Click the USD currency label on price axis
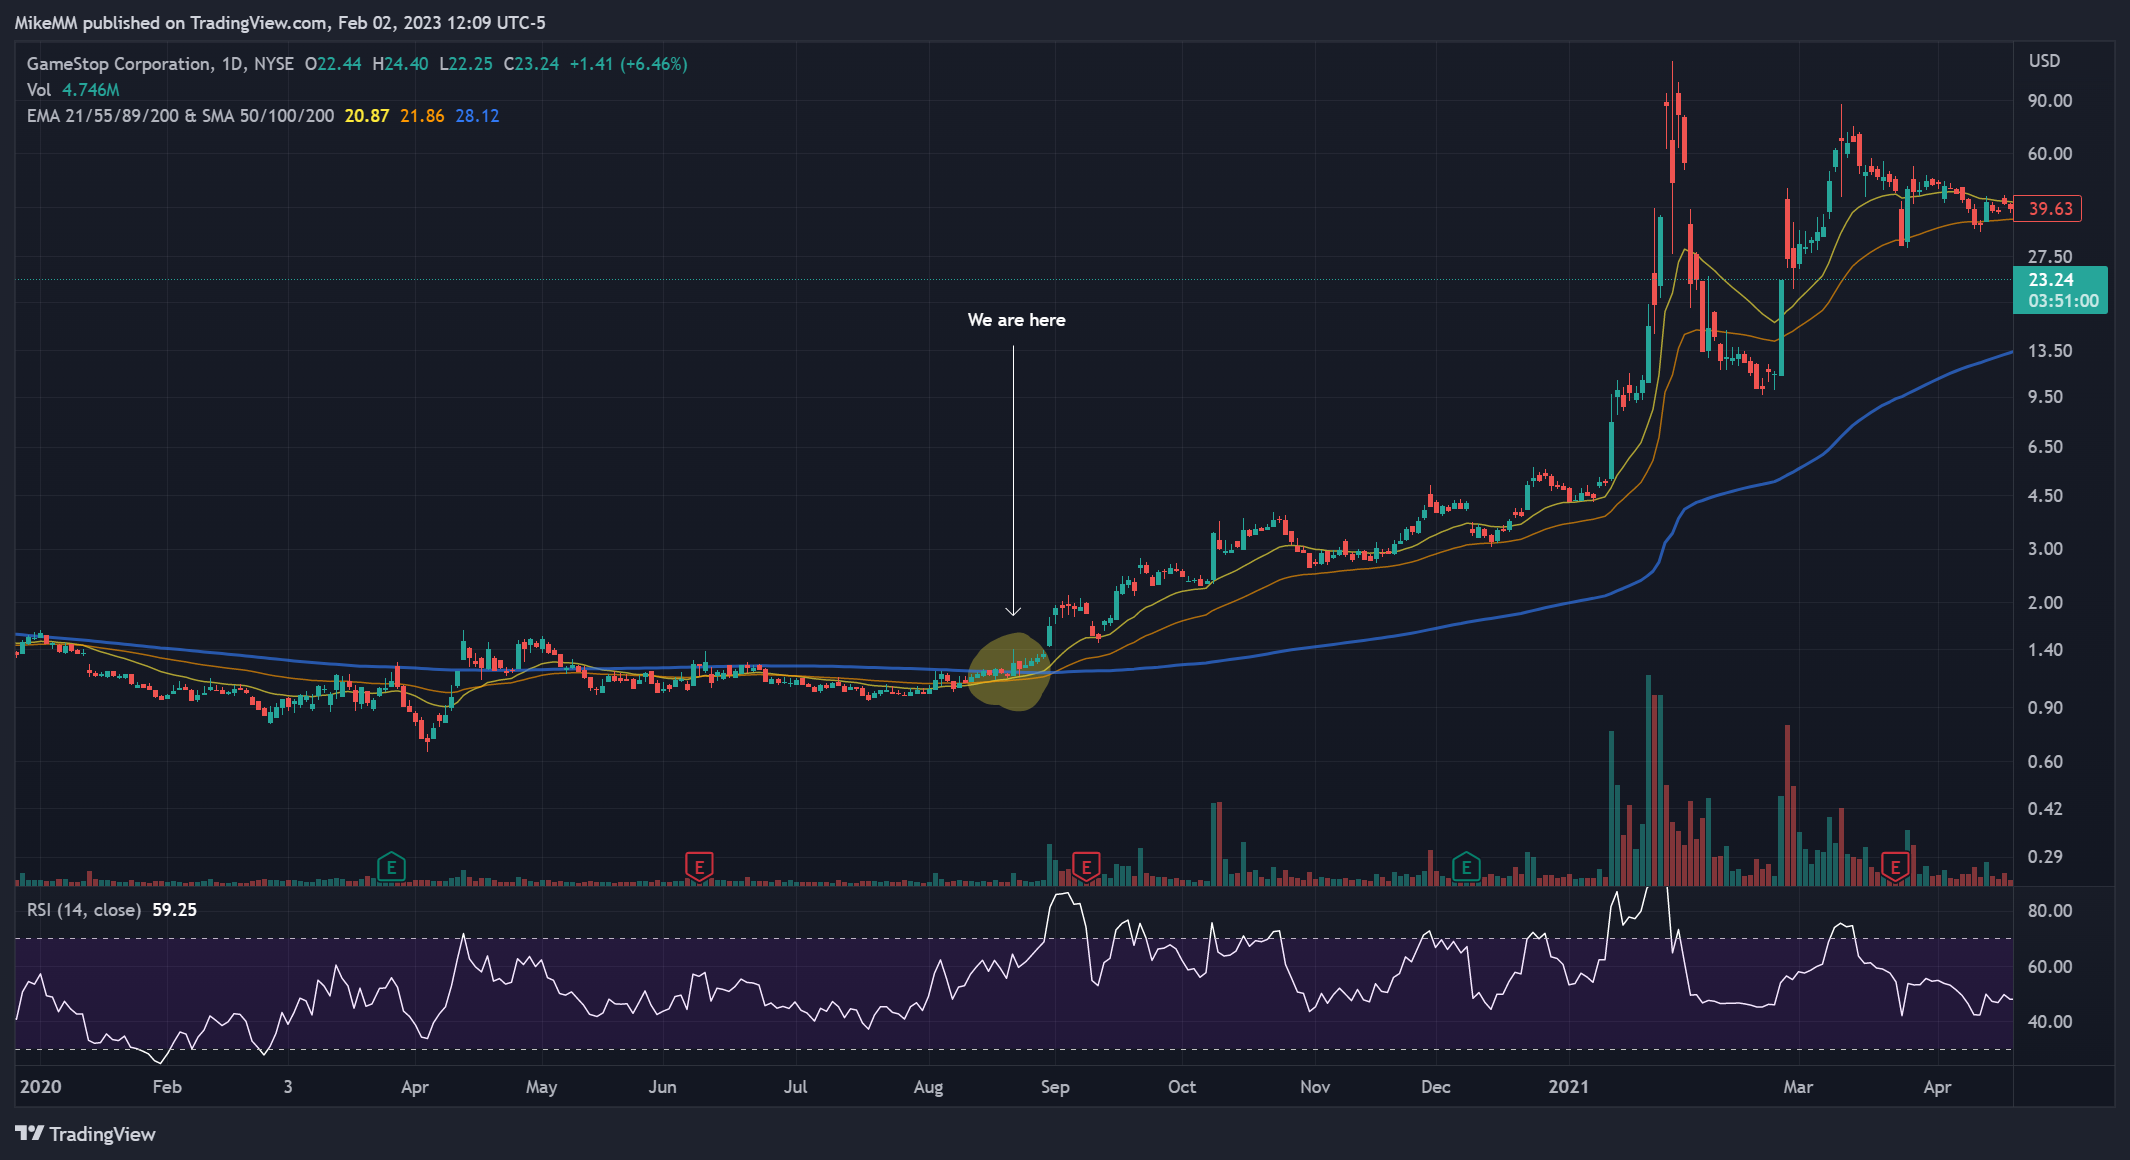 [x=2044, y=61]
